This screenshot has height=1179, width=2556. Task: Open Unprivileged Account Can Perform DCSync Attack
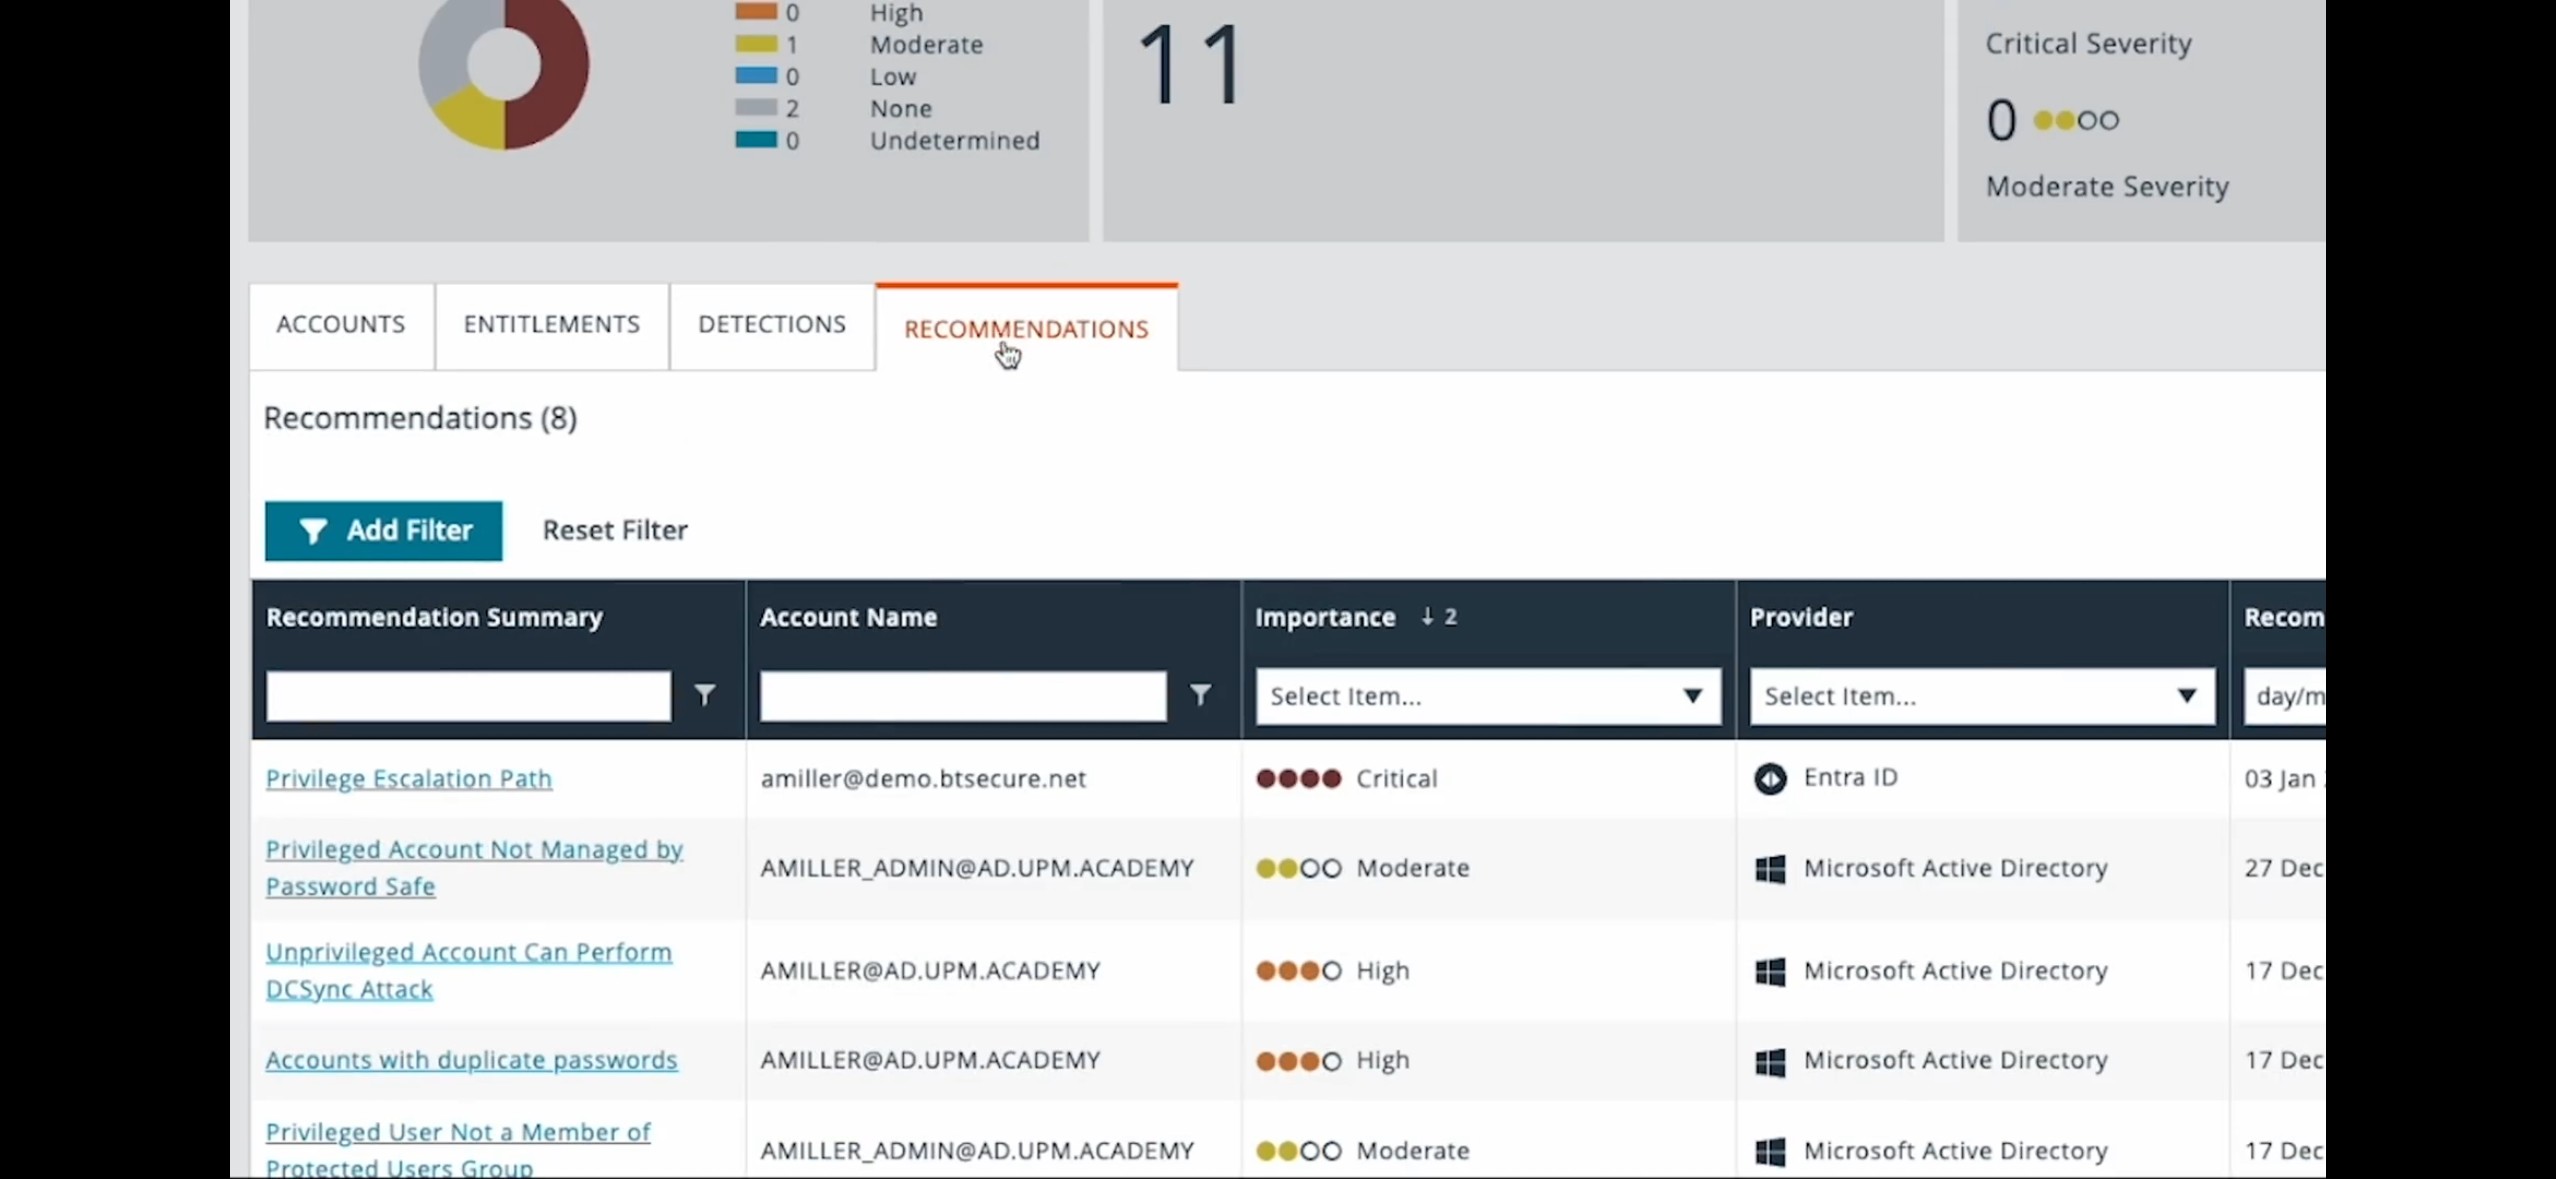coord(469,969)
